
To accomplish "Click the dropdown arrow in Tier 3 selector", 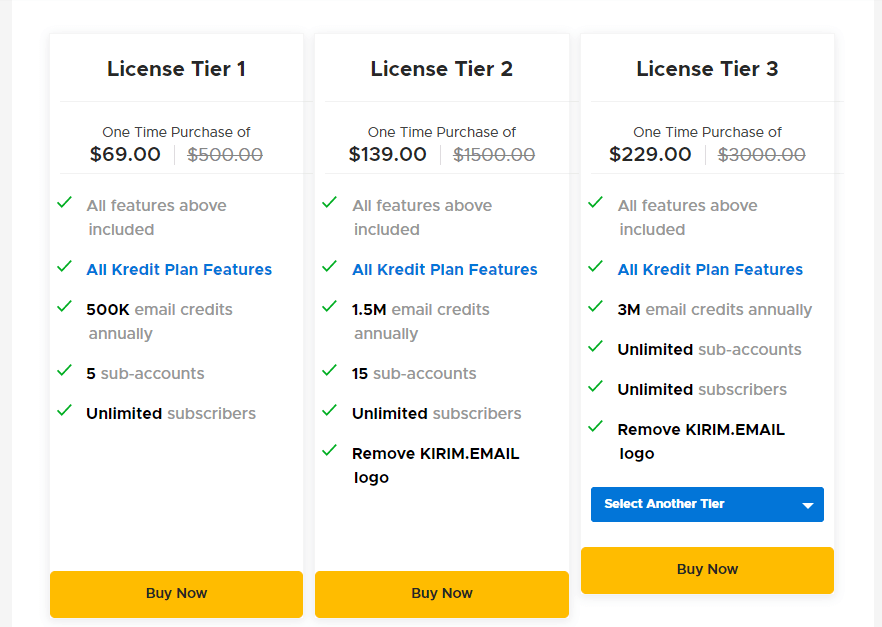I will pos(807,505).
